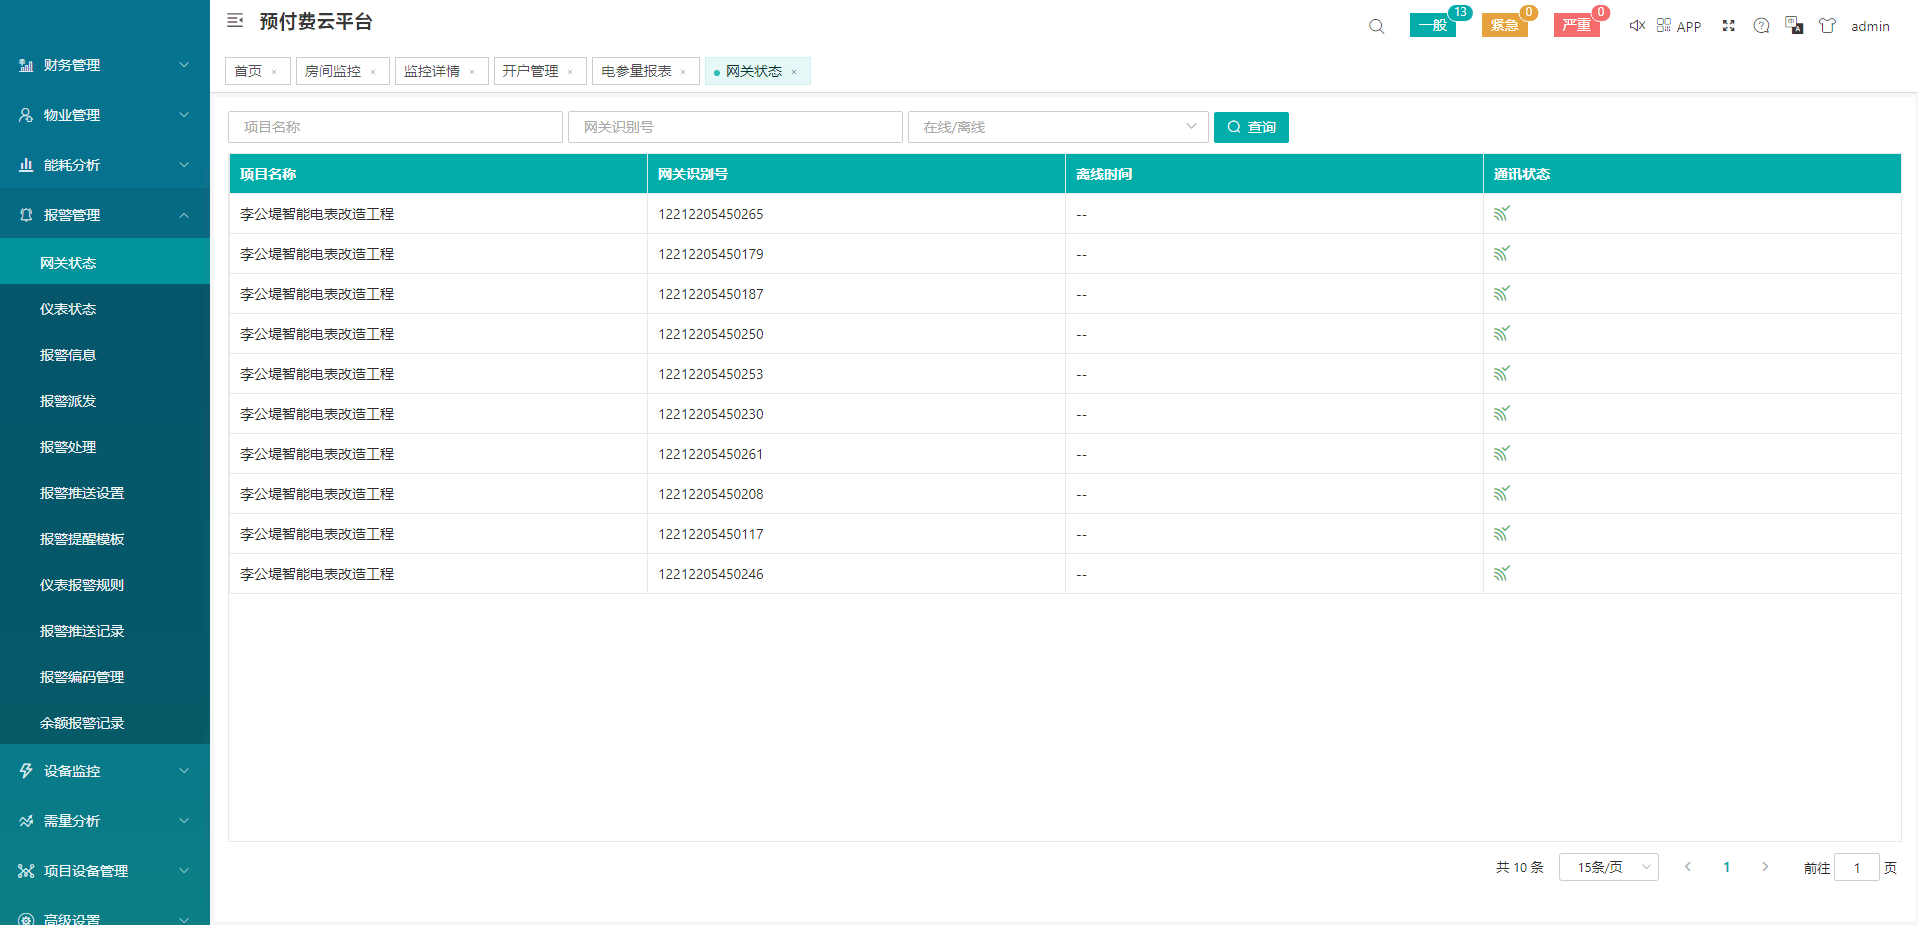Open the admin user menu
1918x925 pixels.
tap(1870, 26)
